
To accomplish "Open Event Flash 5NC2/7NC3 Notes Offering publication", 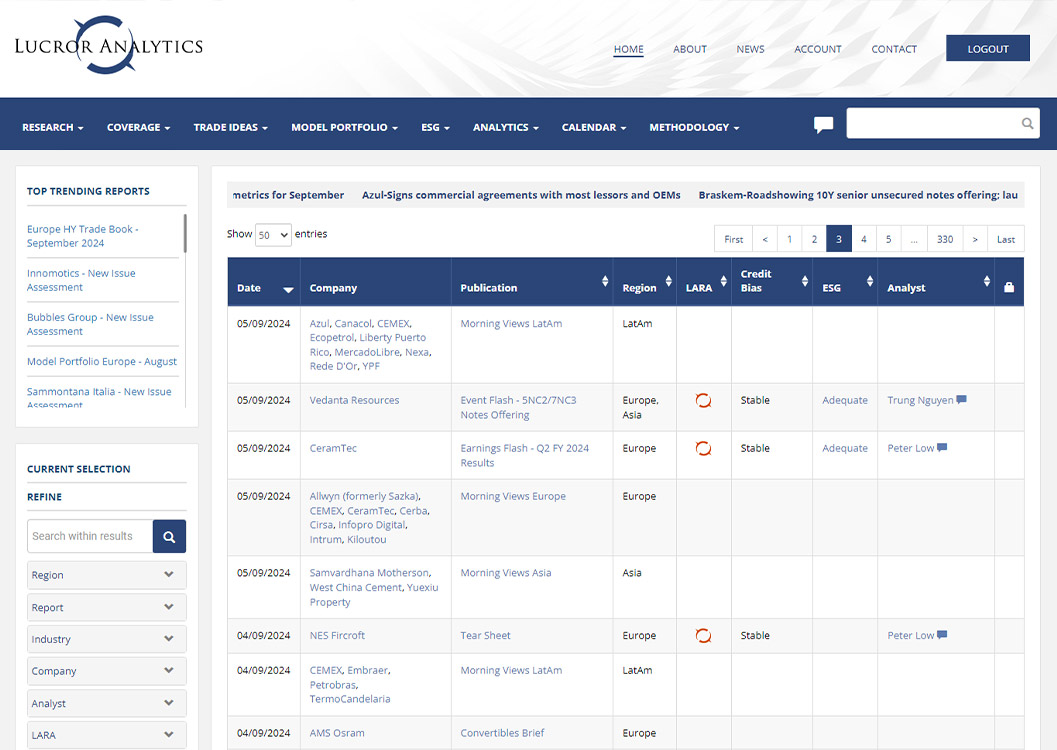I will pos(518,408).
